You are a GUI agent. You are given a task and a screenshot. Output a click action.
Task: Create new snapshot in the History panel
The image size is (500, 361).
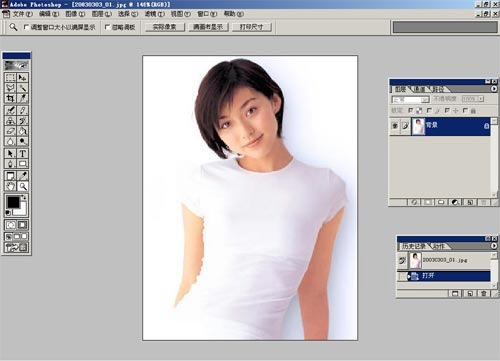pos(470,294)
